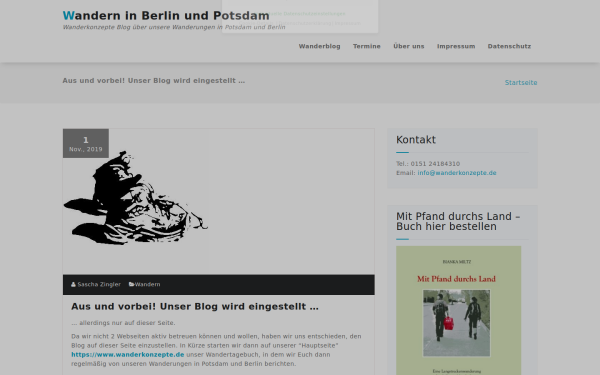Click the Mit Pfand durchs Land heading
The image size is (600, 375).
pyautogui.click(x=458, y=221)
